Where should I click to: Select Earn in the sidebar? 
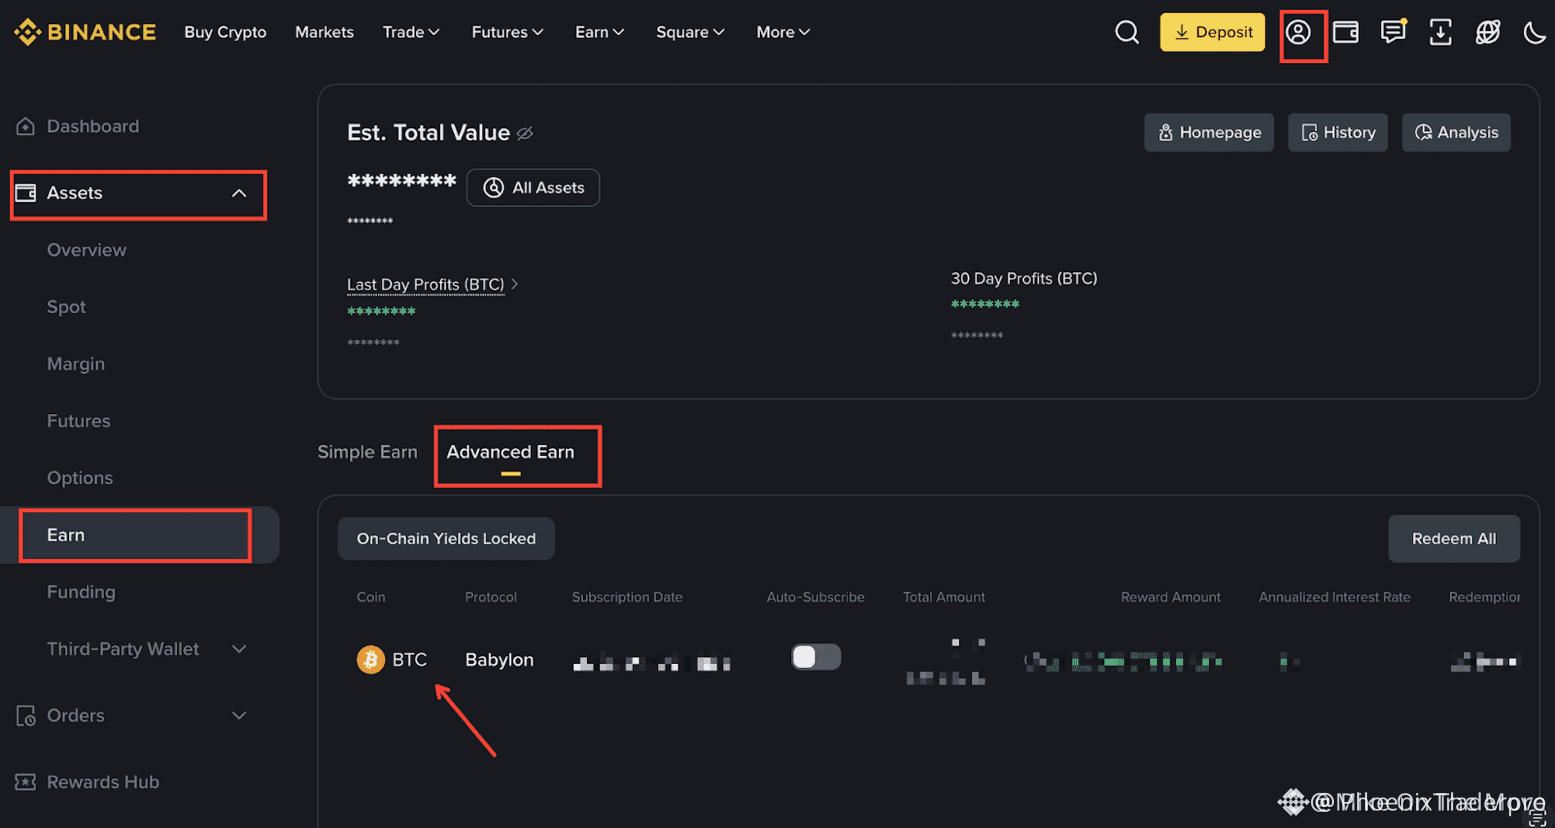pos(66,535)
